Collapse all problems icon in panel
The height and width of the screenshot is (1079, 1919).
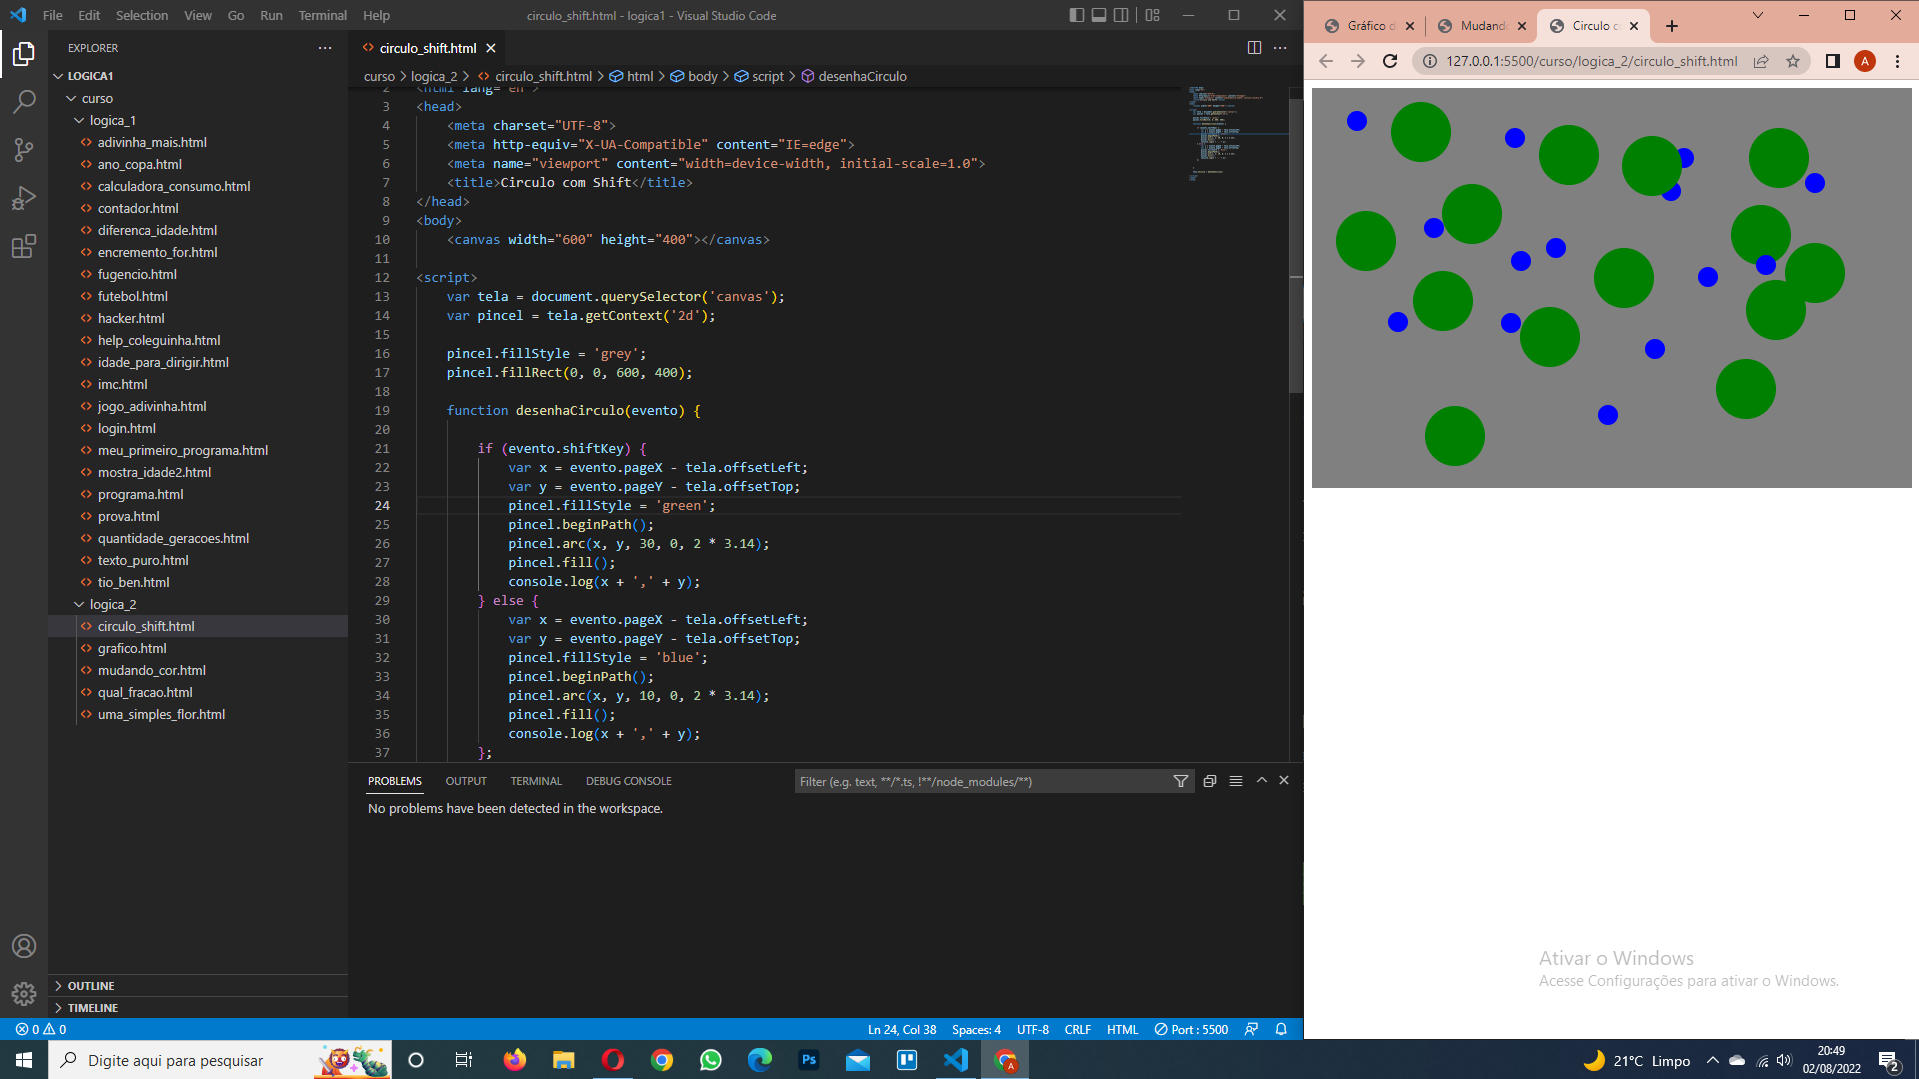click(x=1210, y=781)
